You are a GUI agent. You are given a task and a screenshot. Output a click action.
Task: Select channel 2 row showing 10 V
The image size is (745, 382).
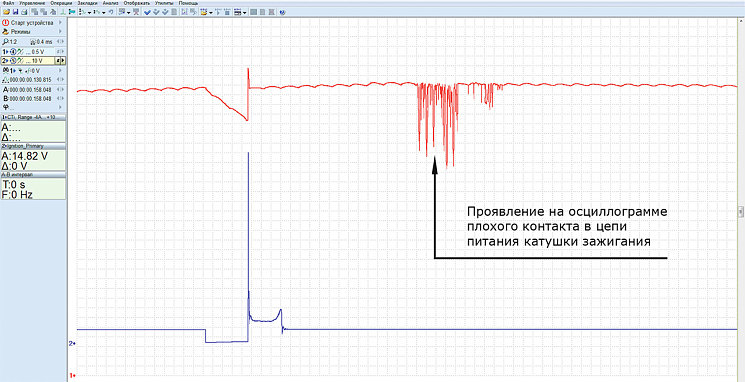pos(33,60)
